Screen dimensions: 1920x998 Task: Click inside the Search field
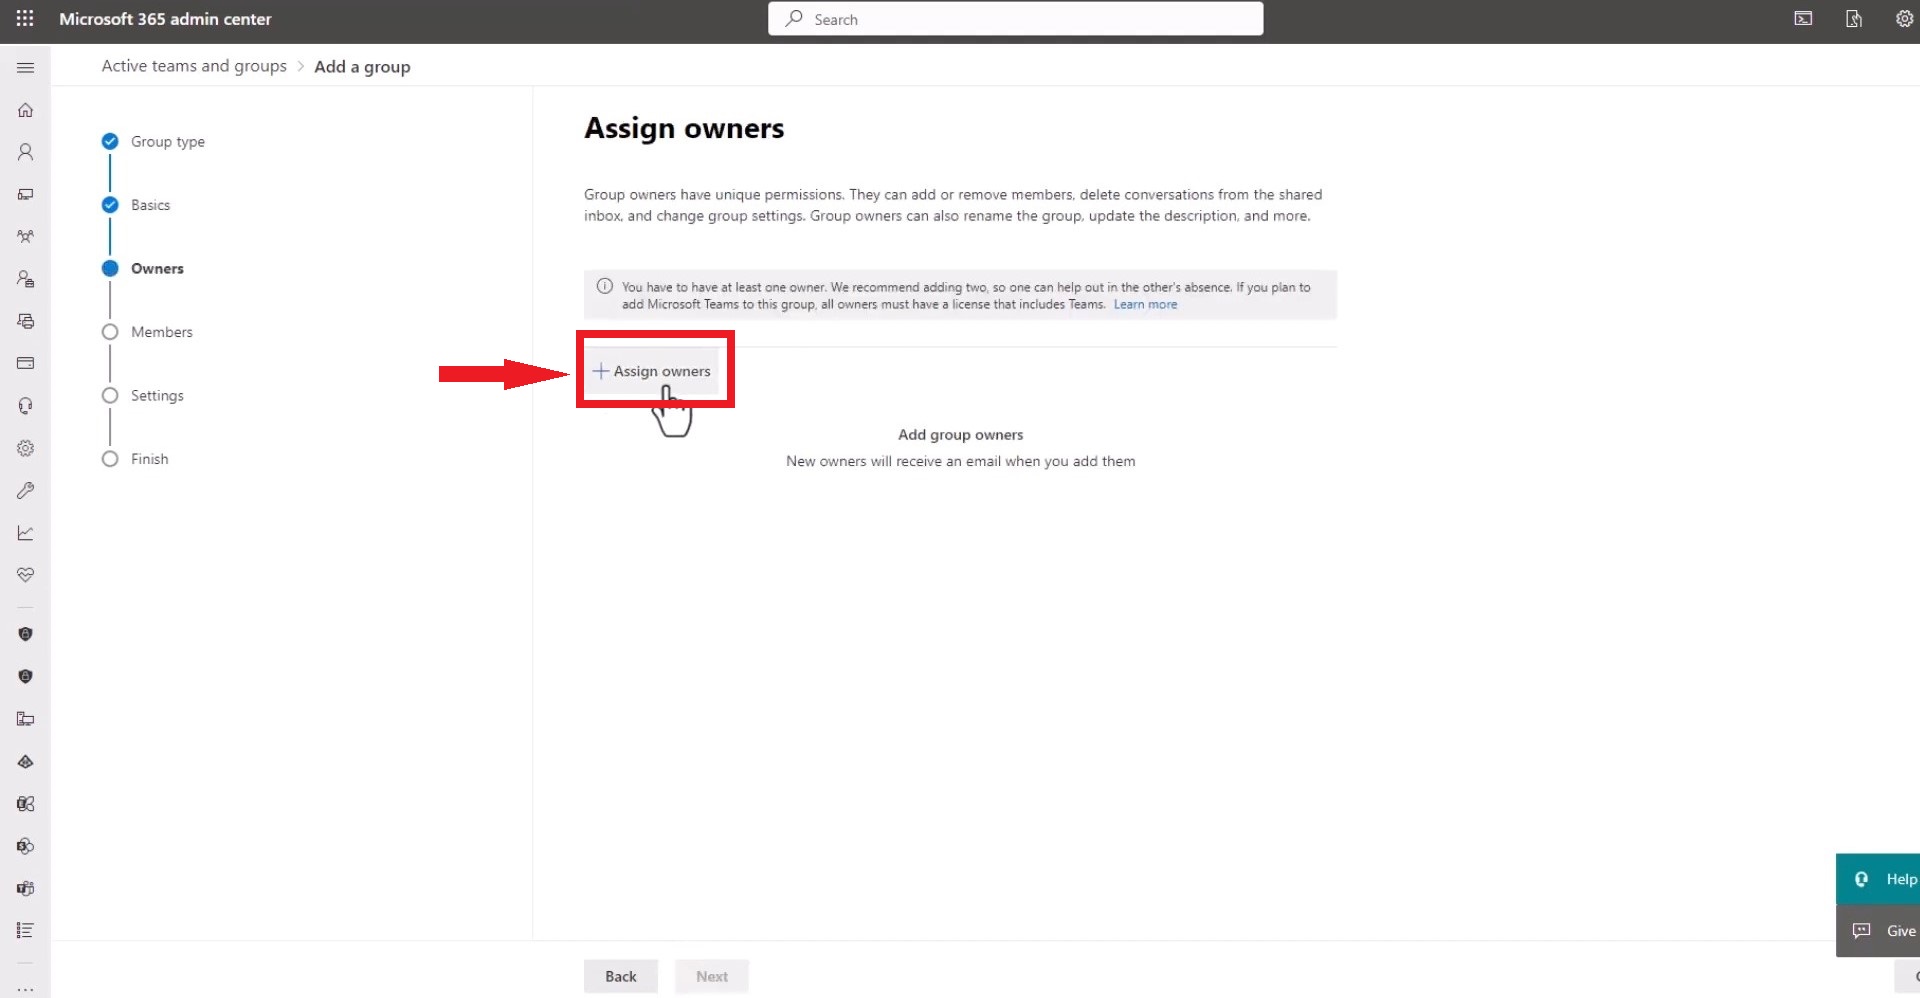pos(1015,18)
